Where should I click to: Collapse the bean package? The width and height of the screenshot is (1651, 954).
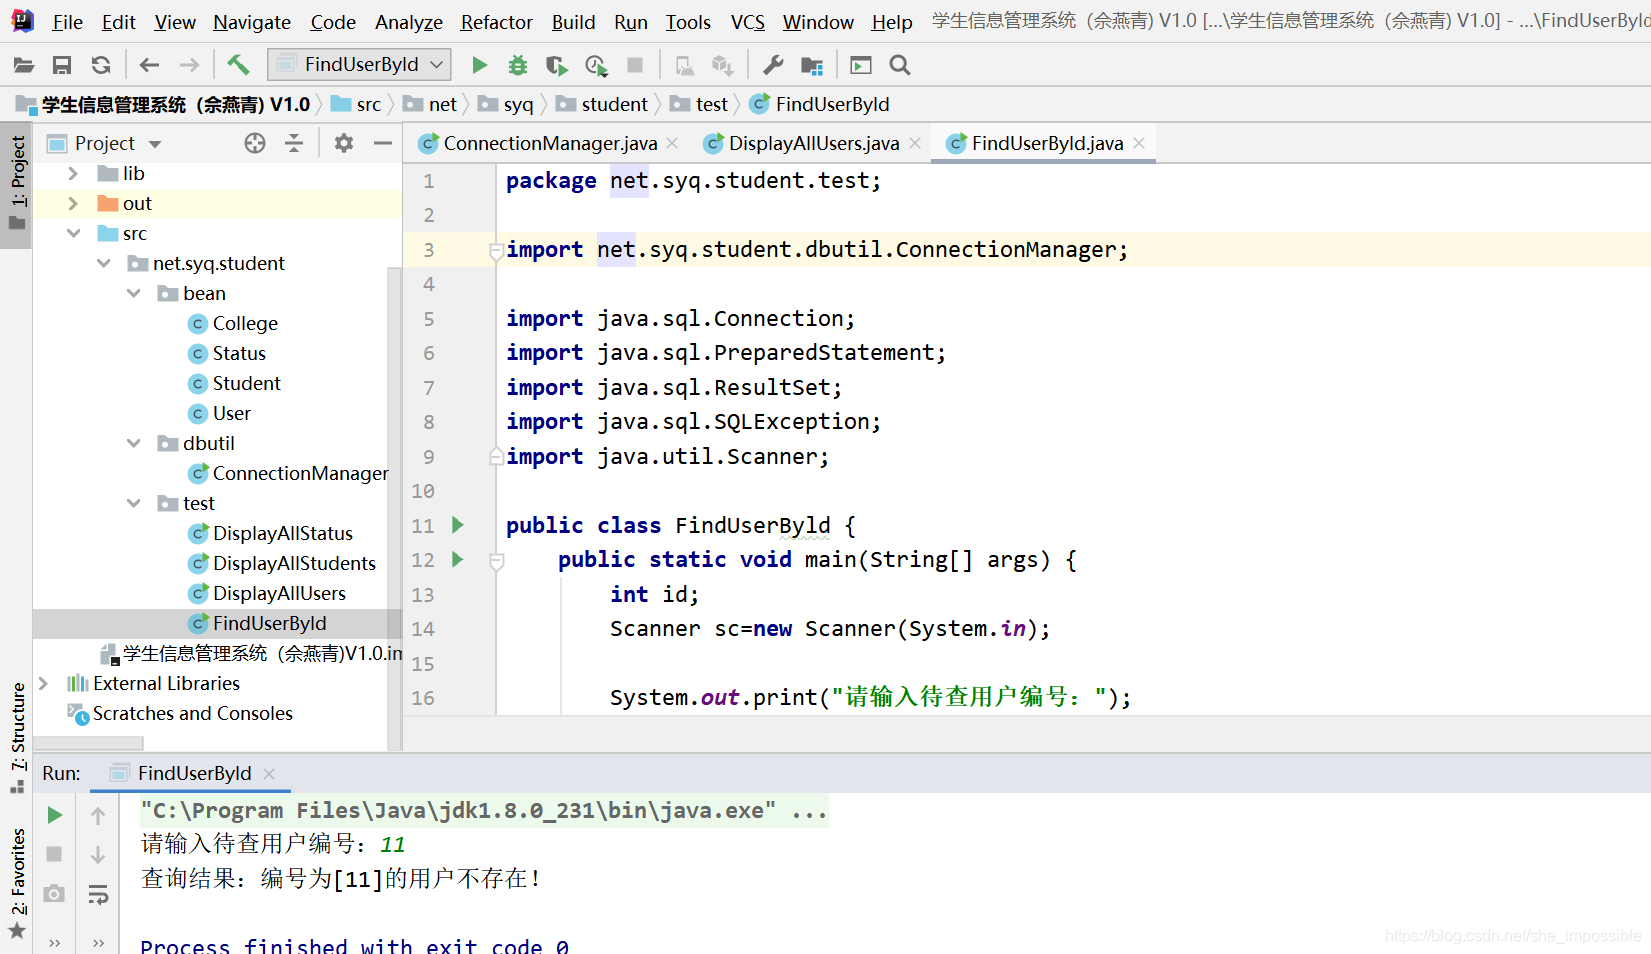[x=134, y=293]
